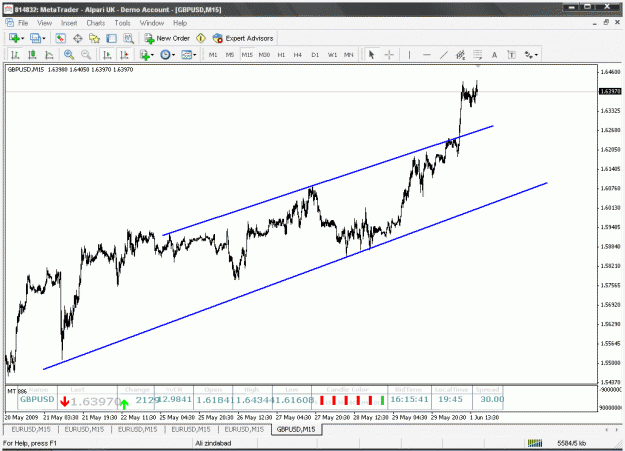
Task: Open the Data Window crosshair icon
Action: coord(78,38)
